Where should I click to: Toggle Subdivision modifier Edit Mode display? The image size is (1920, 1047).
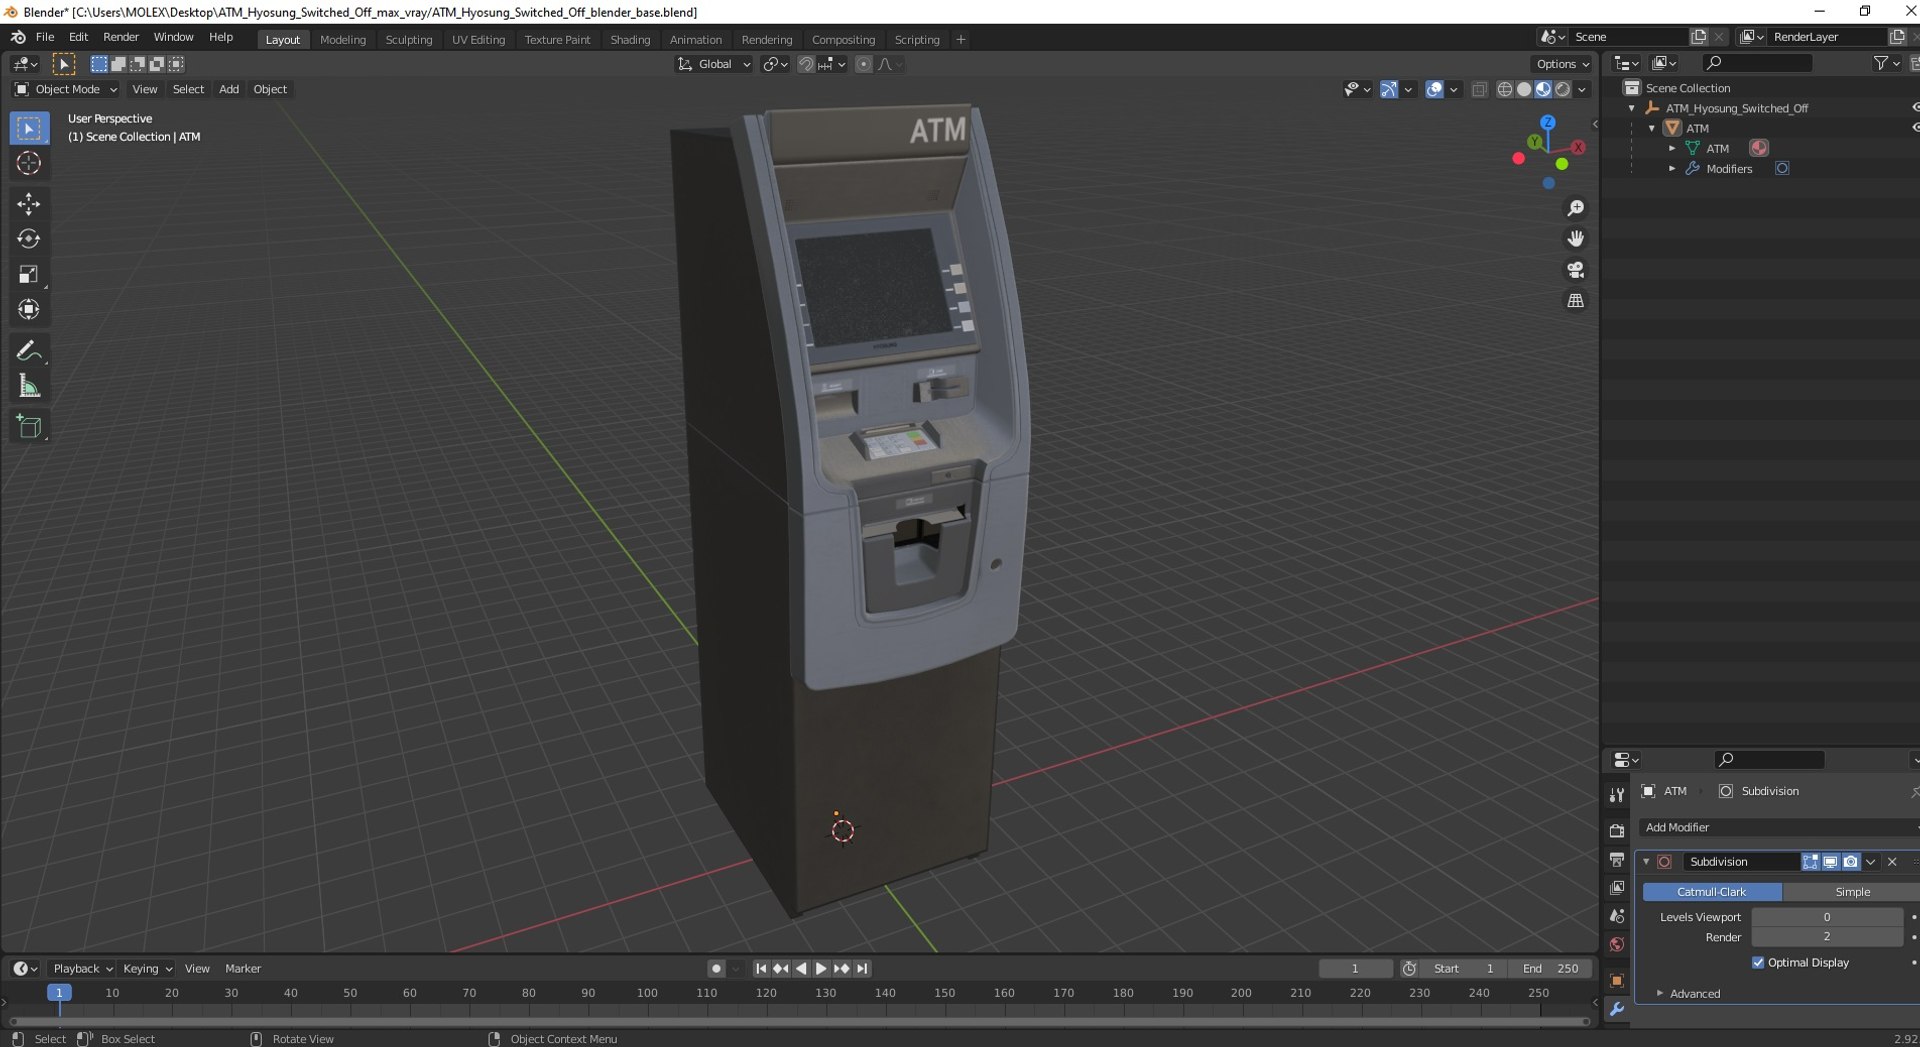tap(1810, 862)
